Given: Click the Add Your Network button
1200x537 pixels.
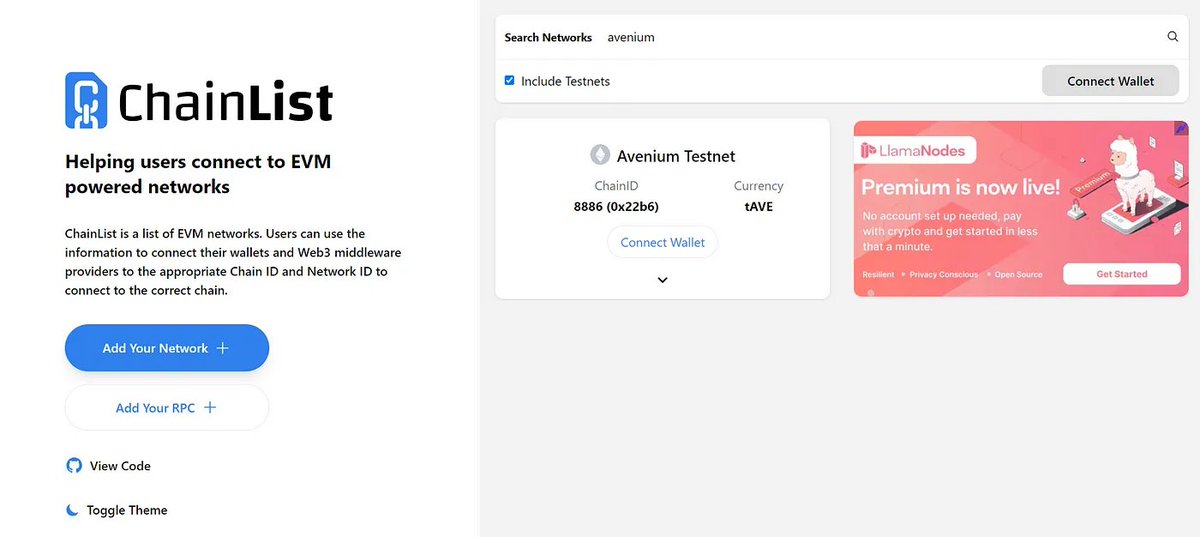Looking at the screenshot, I should [x=167, y=348].
